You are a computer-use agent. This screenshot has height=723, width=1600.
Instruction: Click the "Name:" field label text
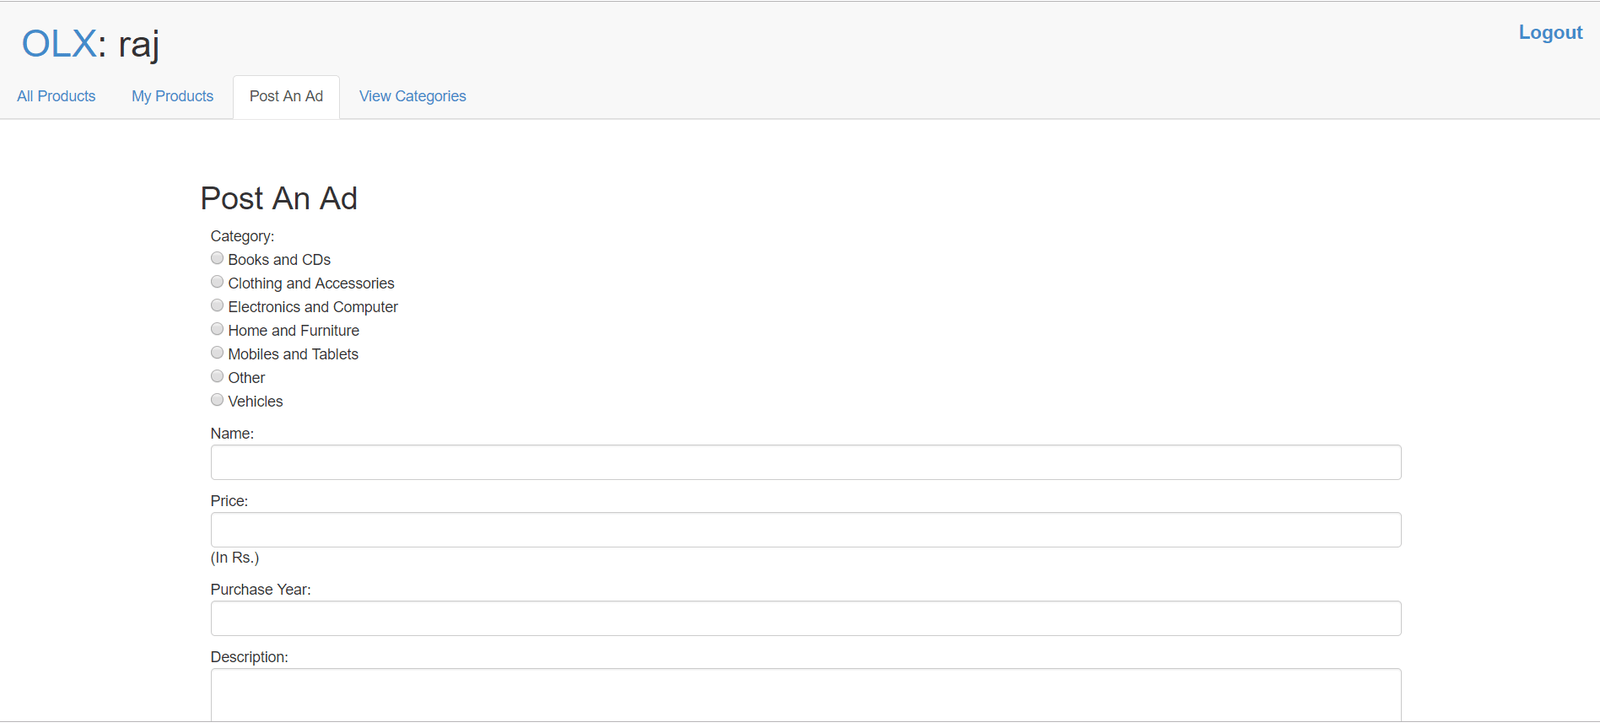tap(232, 433)
